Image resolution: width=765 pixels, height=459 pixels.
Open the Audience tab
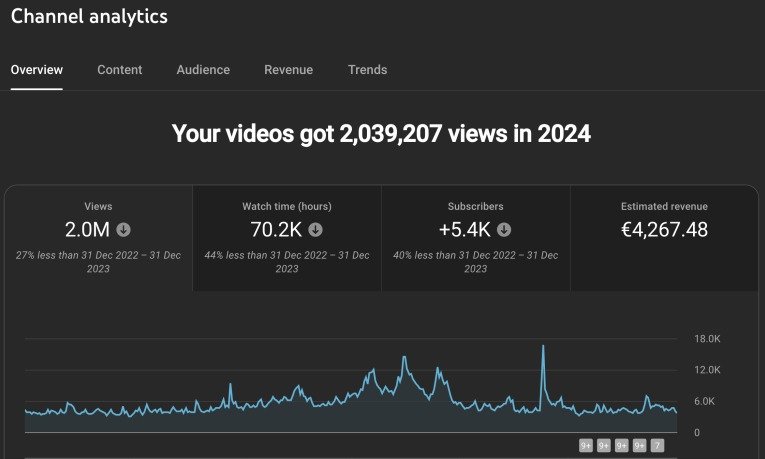click(203, 70)
